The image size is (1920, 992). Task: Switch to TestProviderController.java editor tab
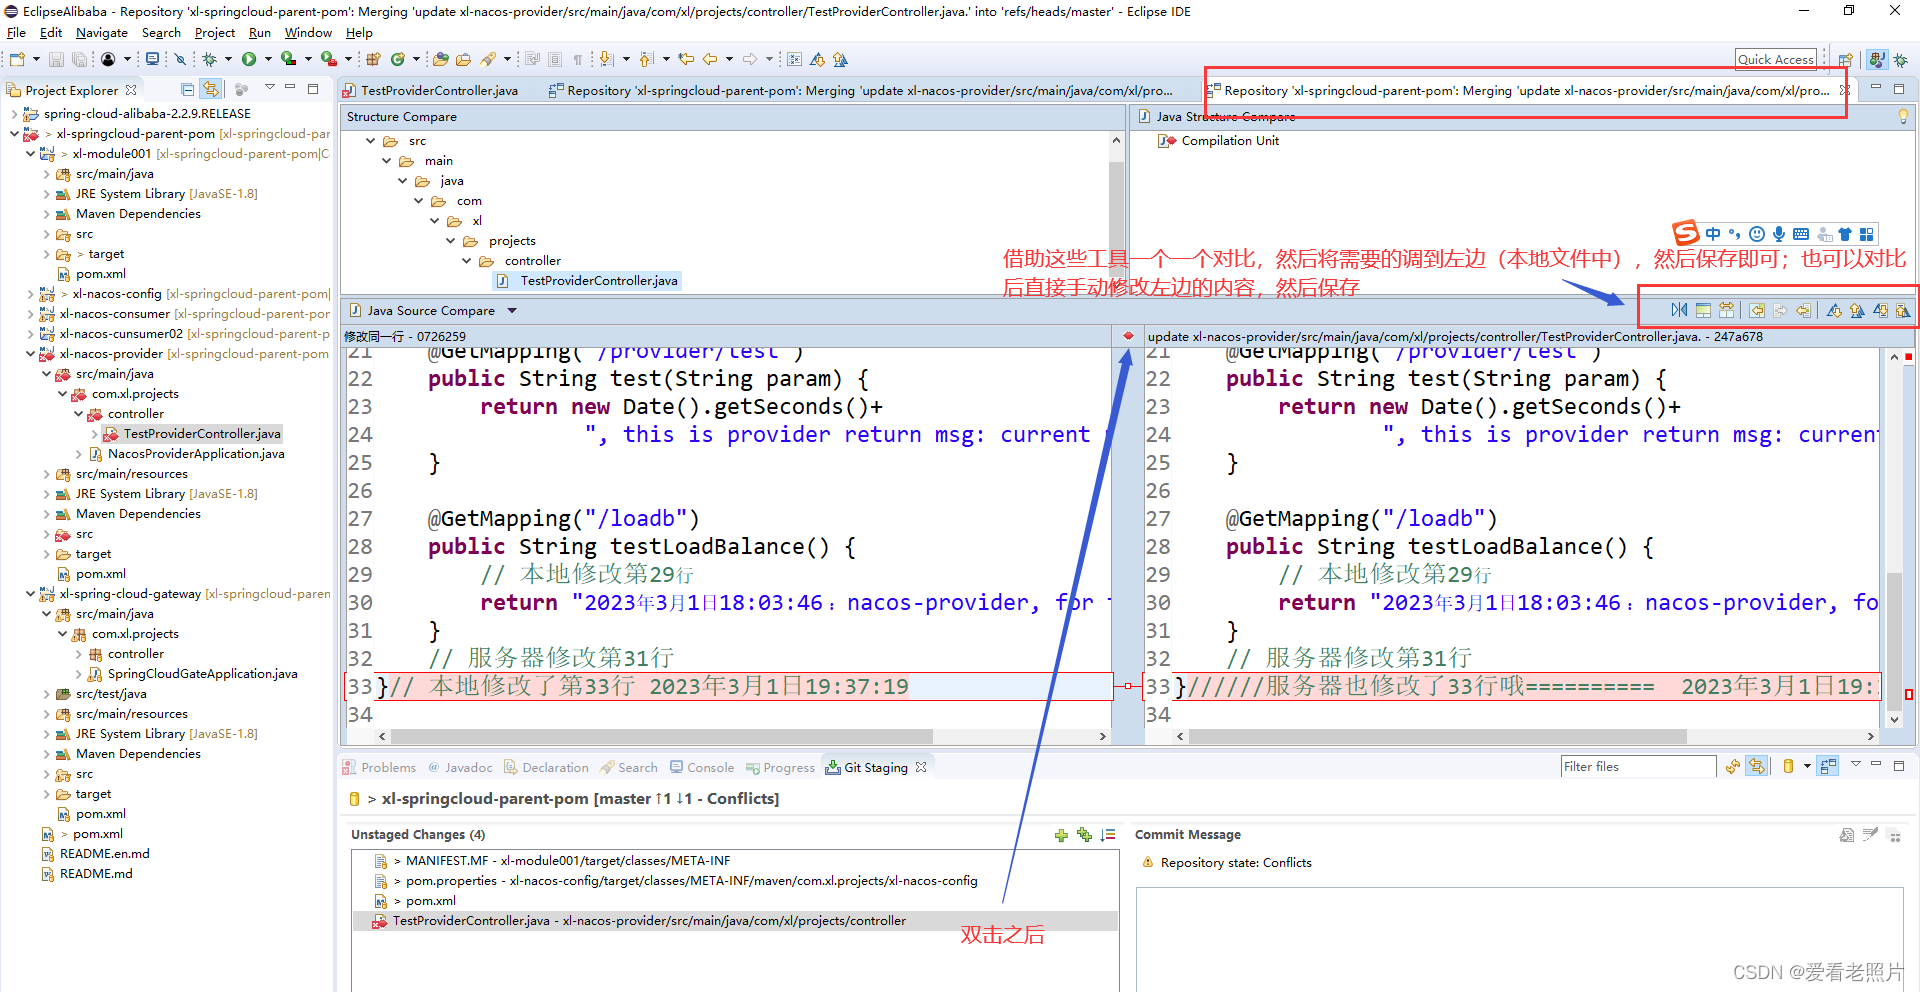tap(430, 90)
